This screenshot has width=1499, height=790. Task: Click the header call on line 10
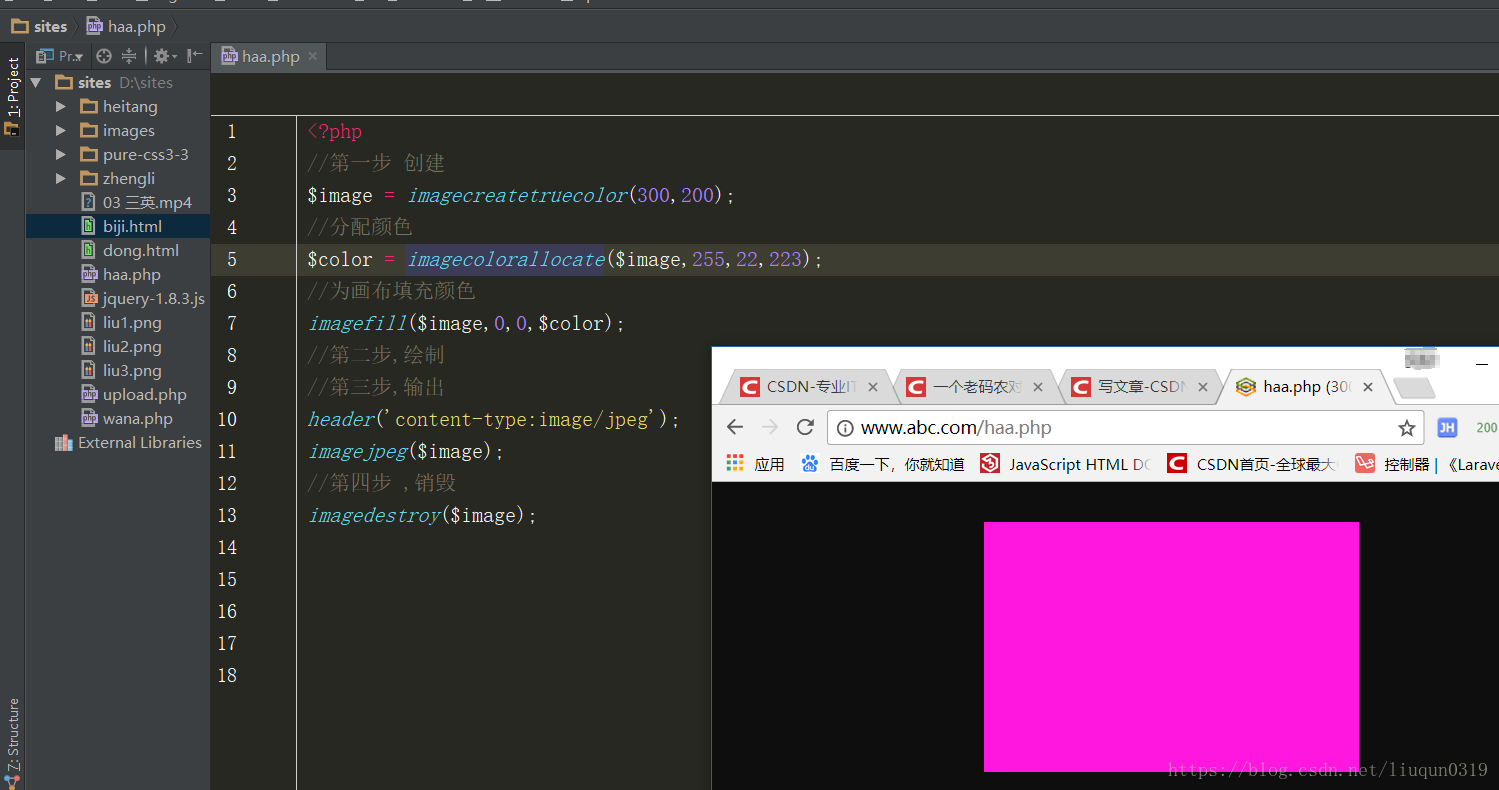coord(340,419)
